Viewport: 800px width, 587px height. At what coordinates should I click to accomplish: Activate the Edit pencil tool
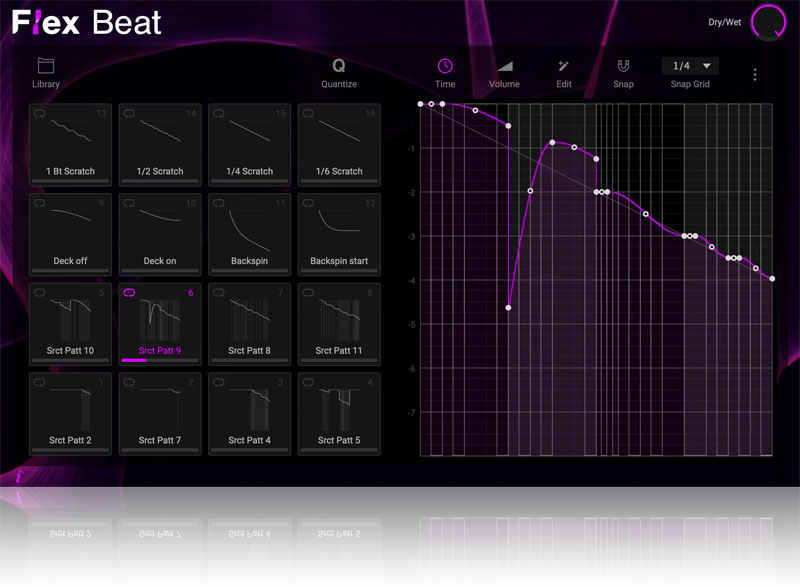(x=564, y=66)
